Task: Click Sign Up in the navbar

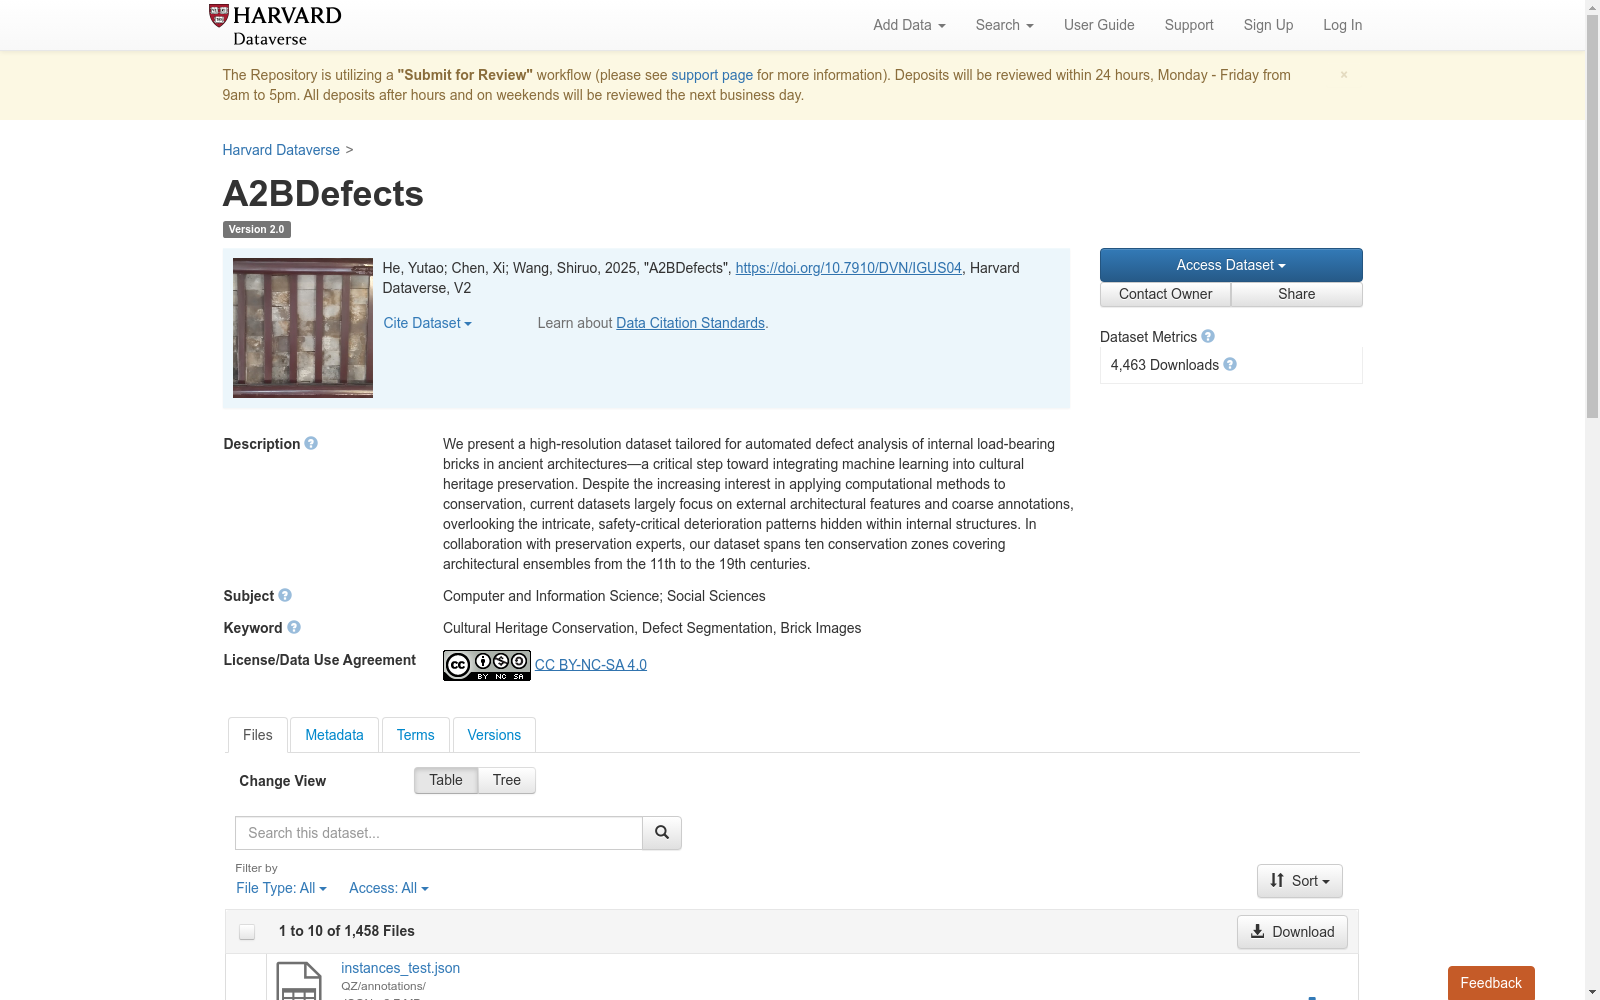Action: point(1268,25)
